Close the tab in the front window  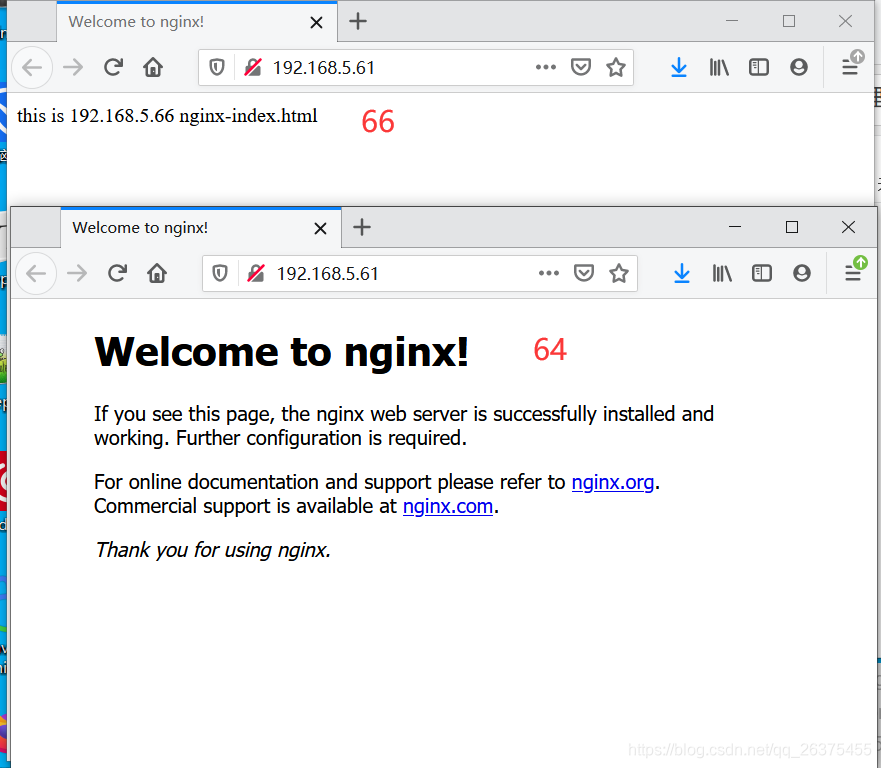pyautogui.click(x=320, y=229)
